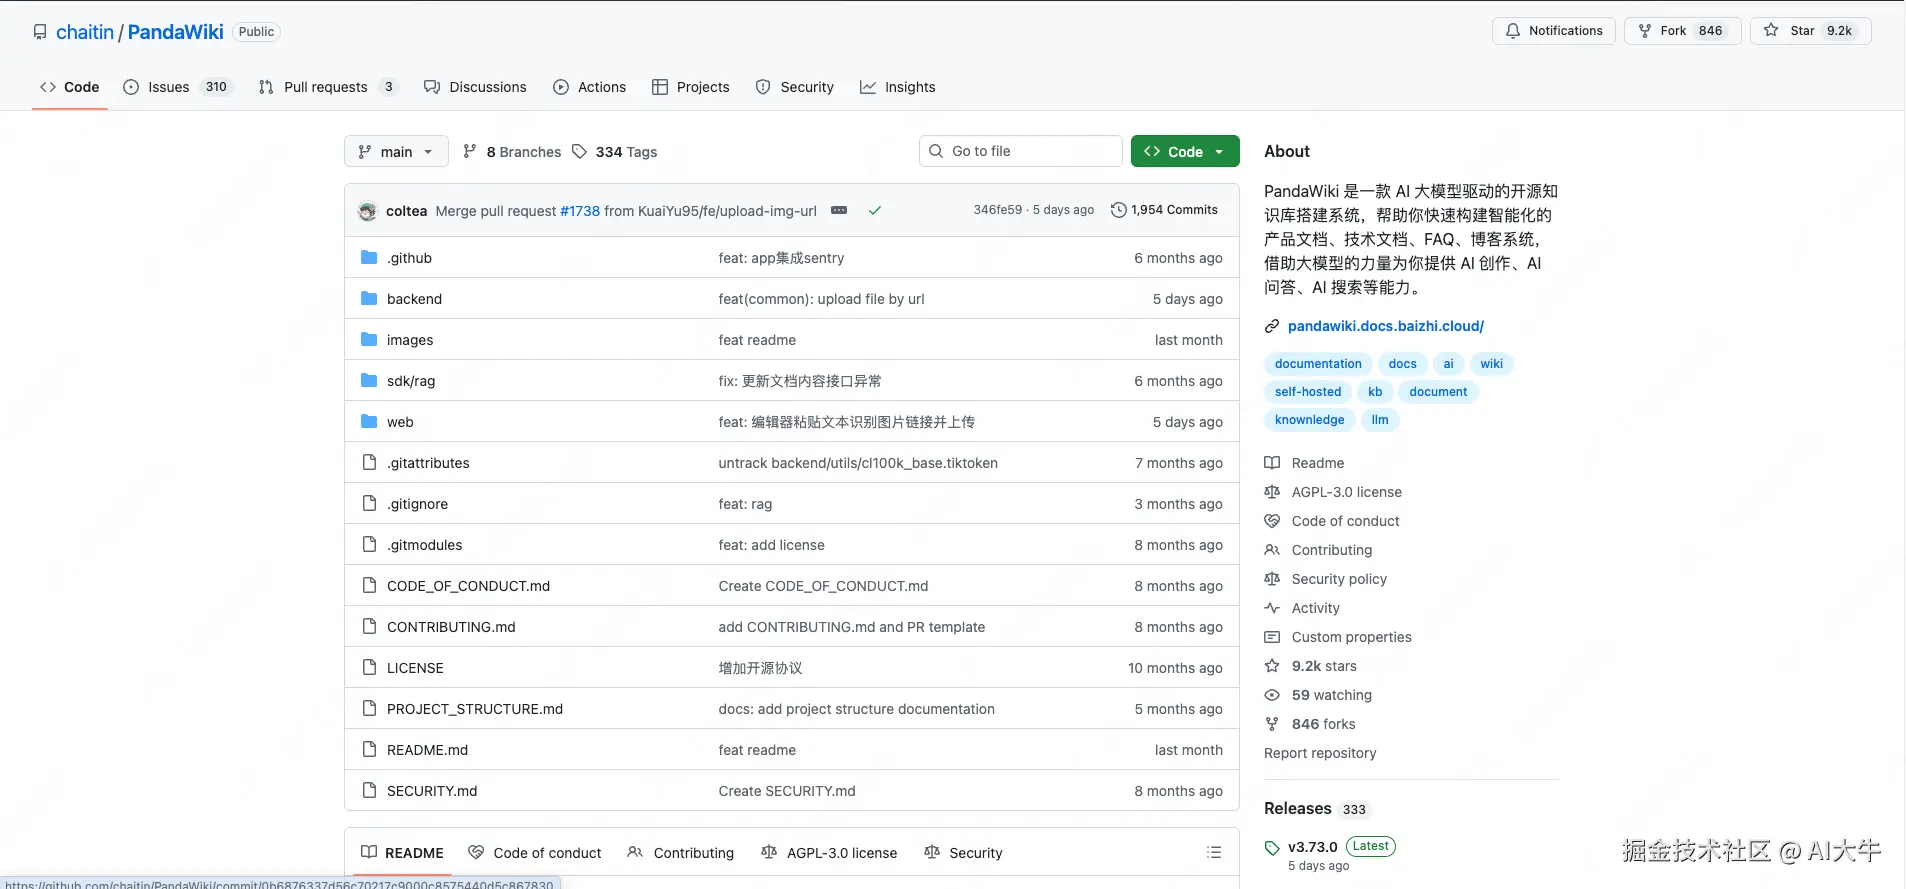1906x889 pixels.
Task: Open the Code tab
Action: 69,87
